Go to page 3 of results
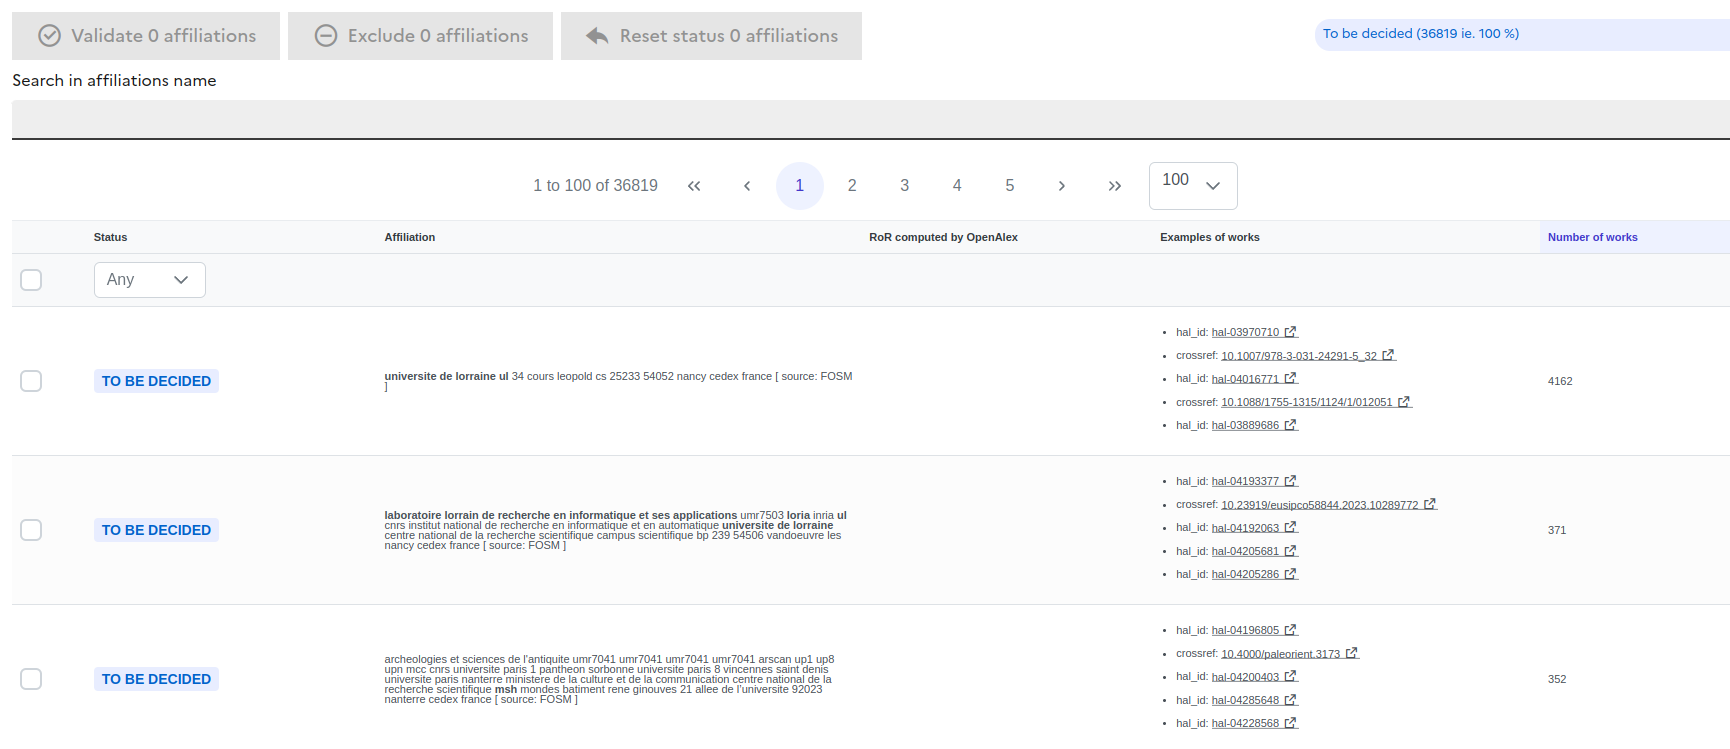This screenshot has width=1730, height=749. tap(904, 186)
